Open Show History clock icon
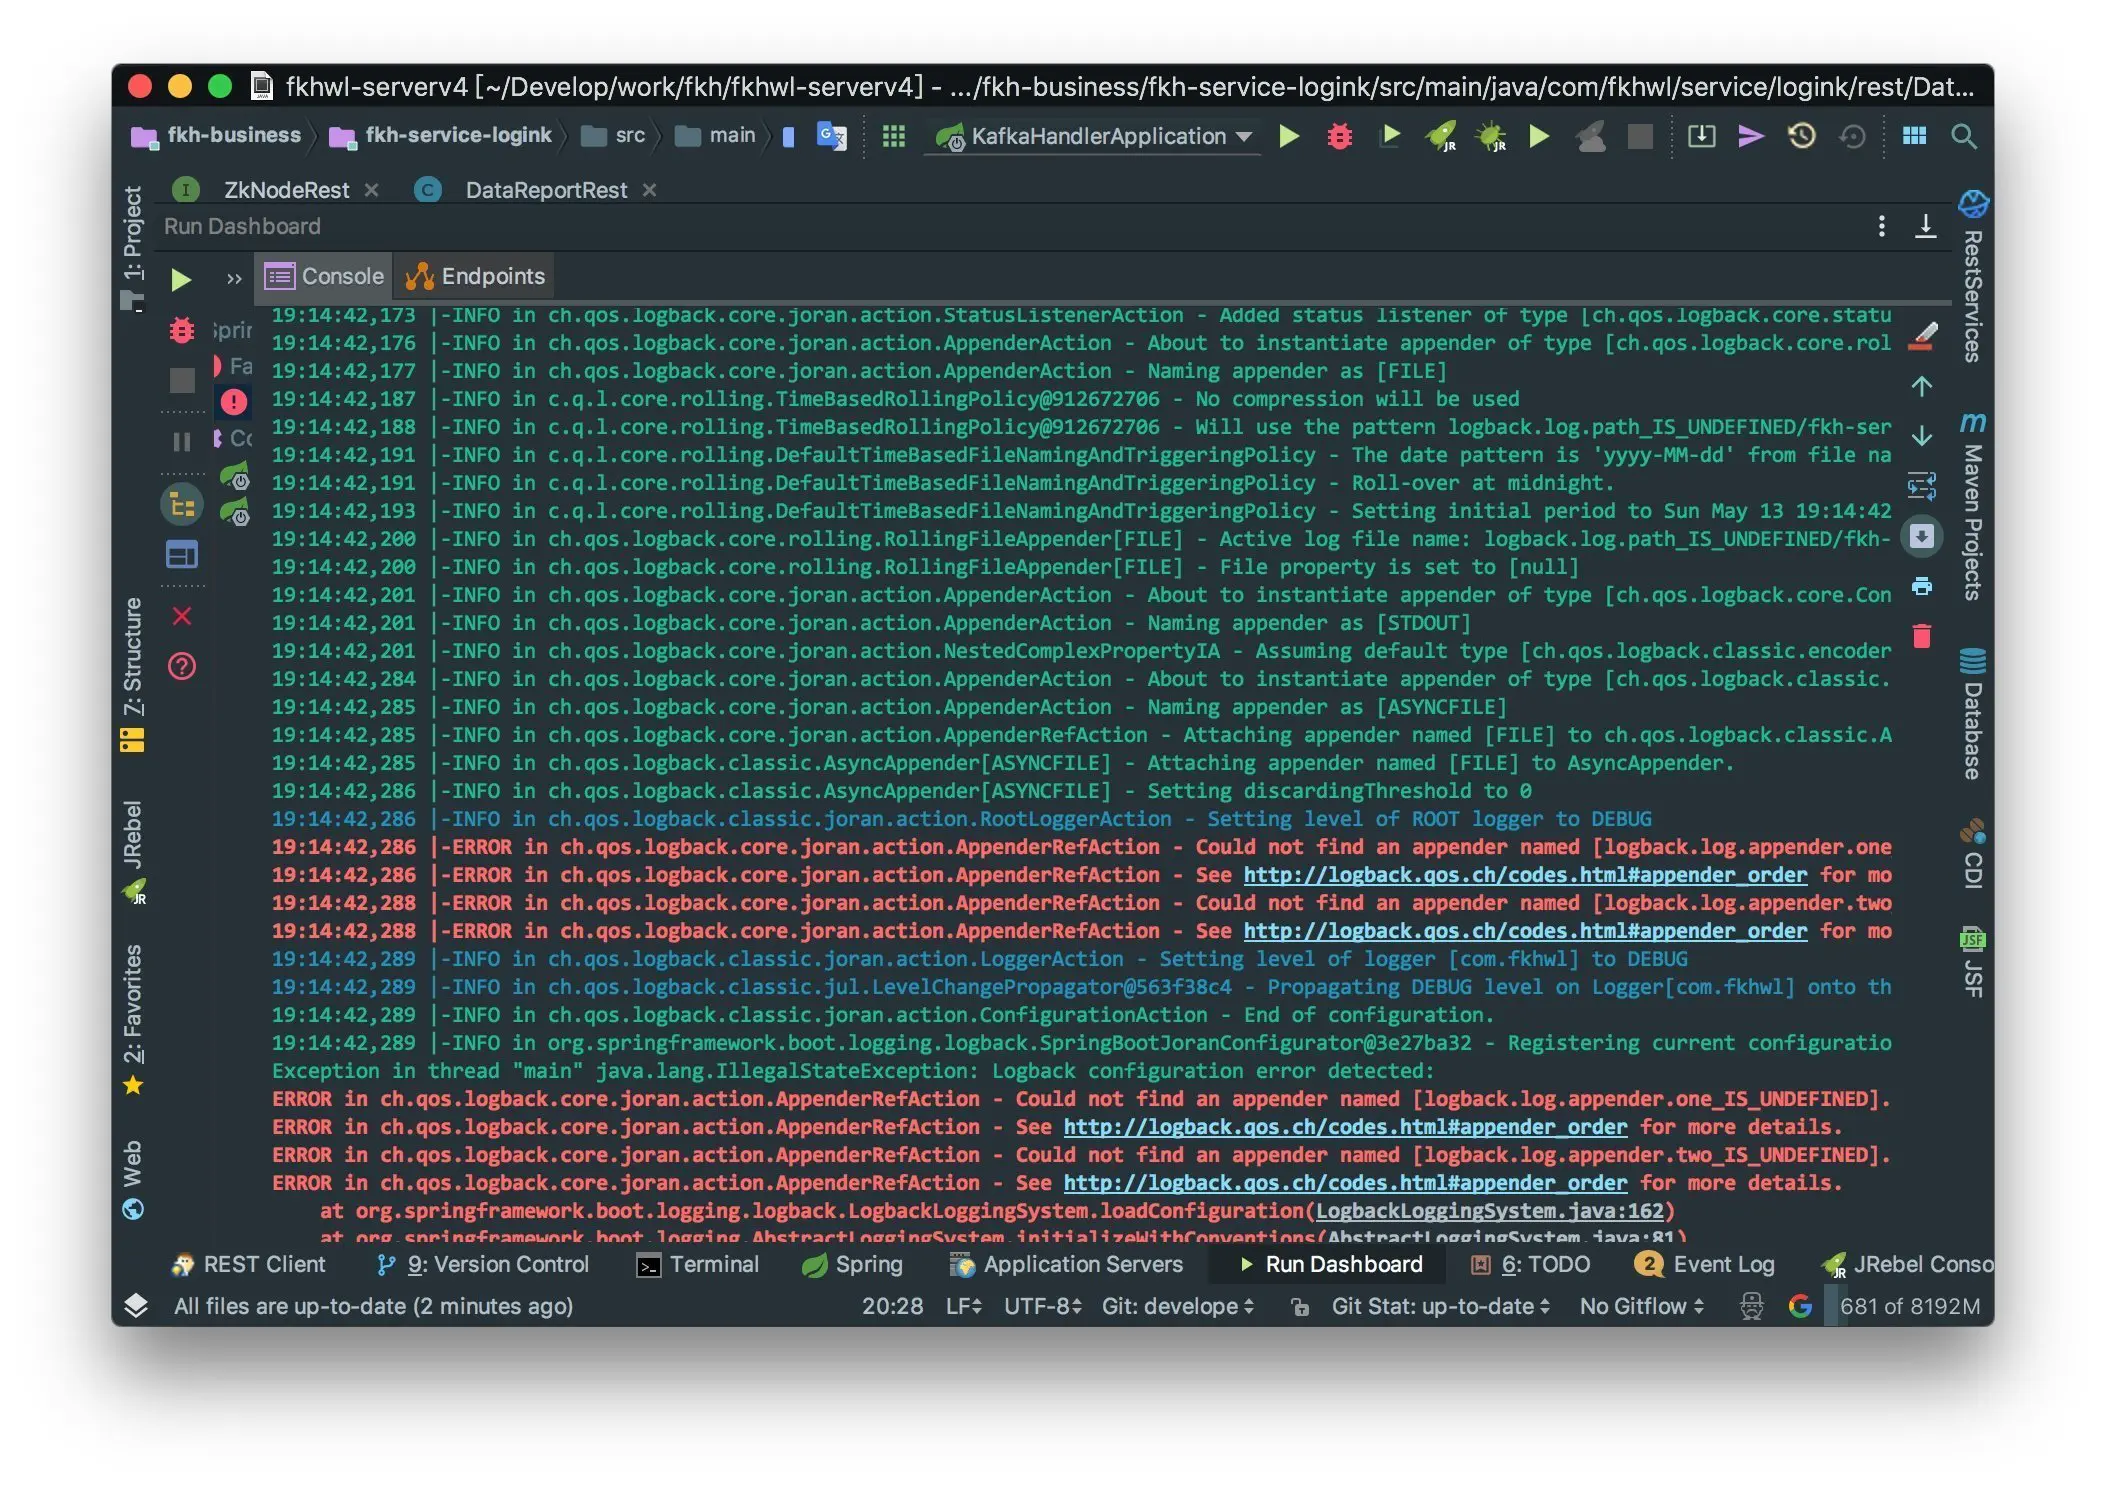This screenshot has width=2106, height=1486. (x=1801, y=136)
